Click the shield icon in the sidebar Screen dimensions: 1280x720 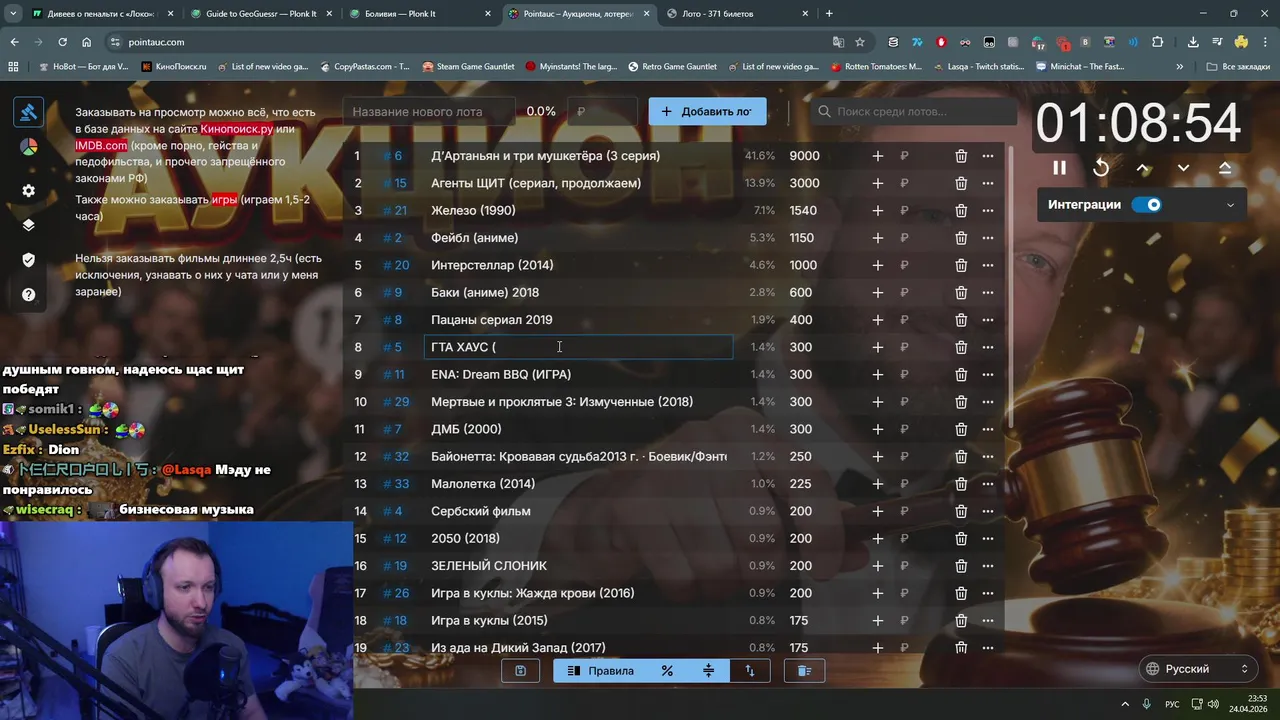pyautogui.click(x=28, y=260)
